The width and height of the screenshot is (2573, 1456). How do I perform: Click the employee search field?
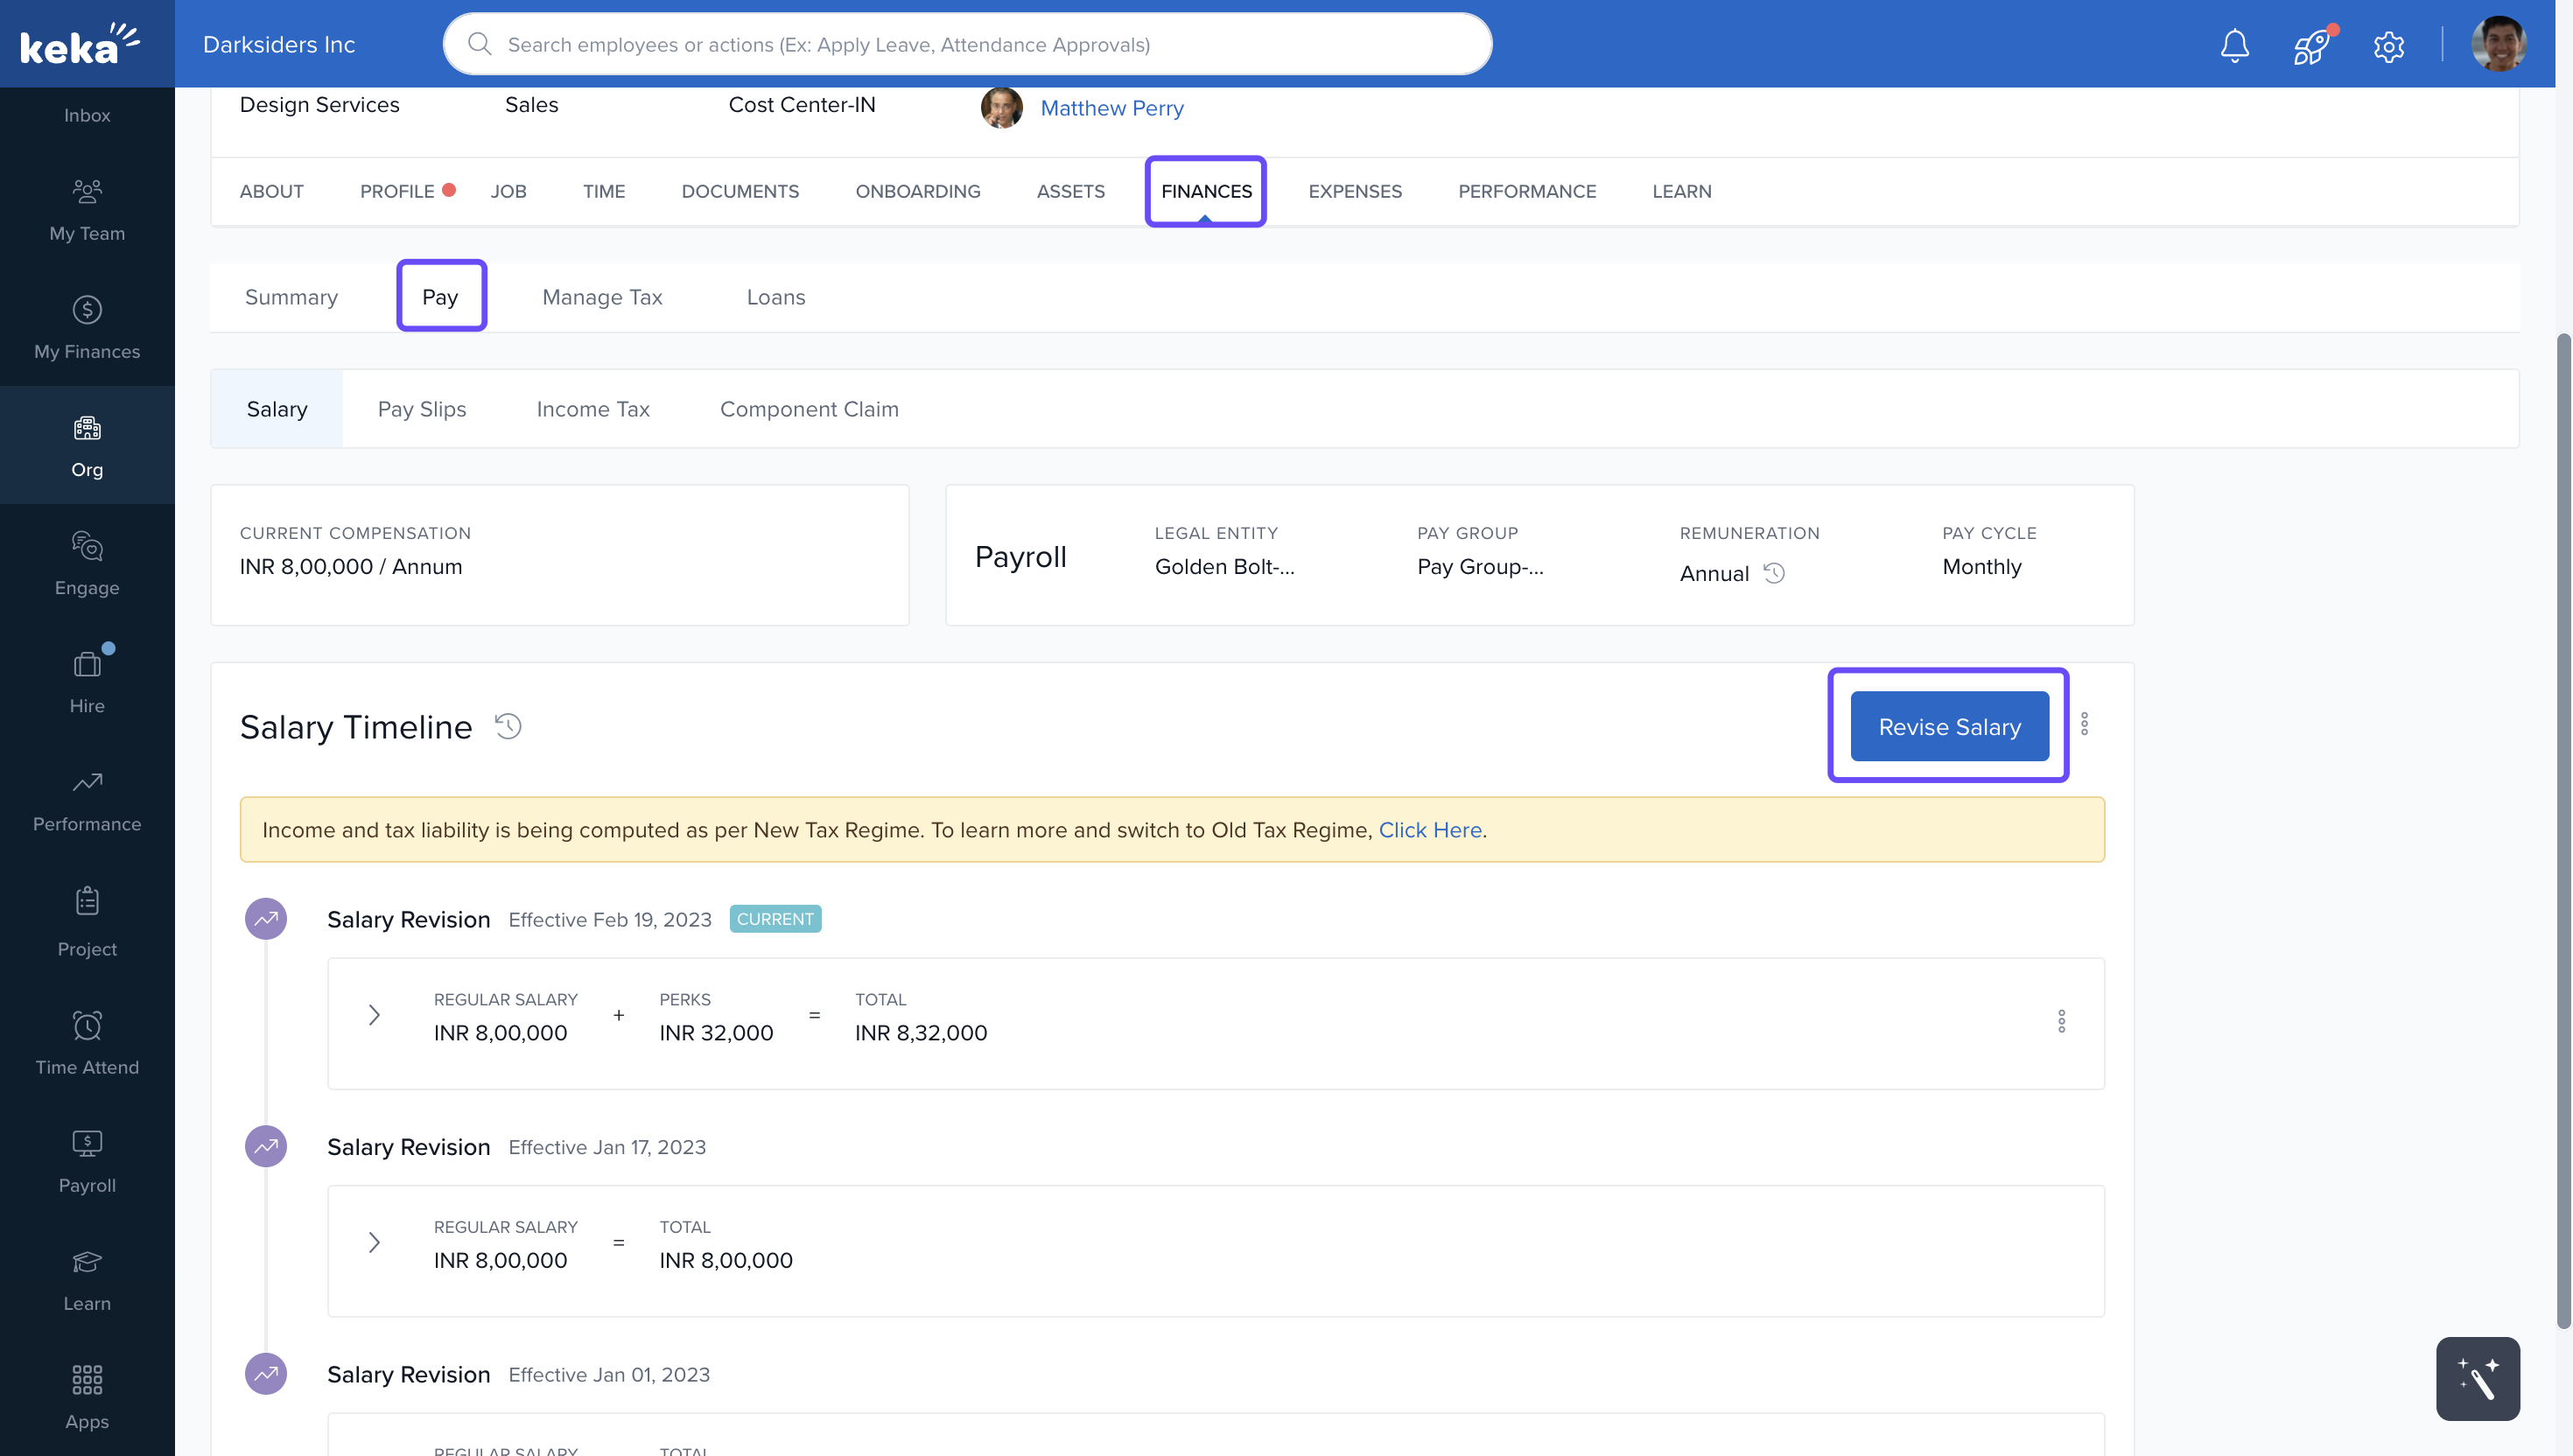tap(967, 44)
